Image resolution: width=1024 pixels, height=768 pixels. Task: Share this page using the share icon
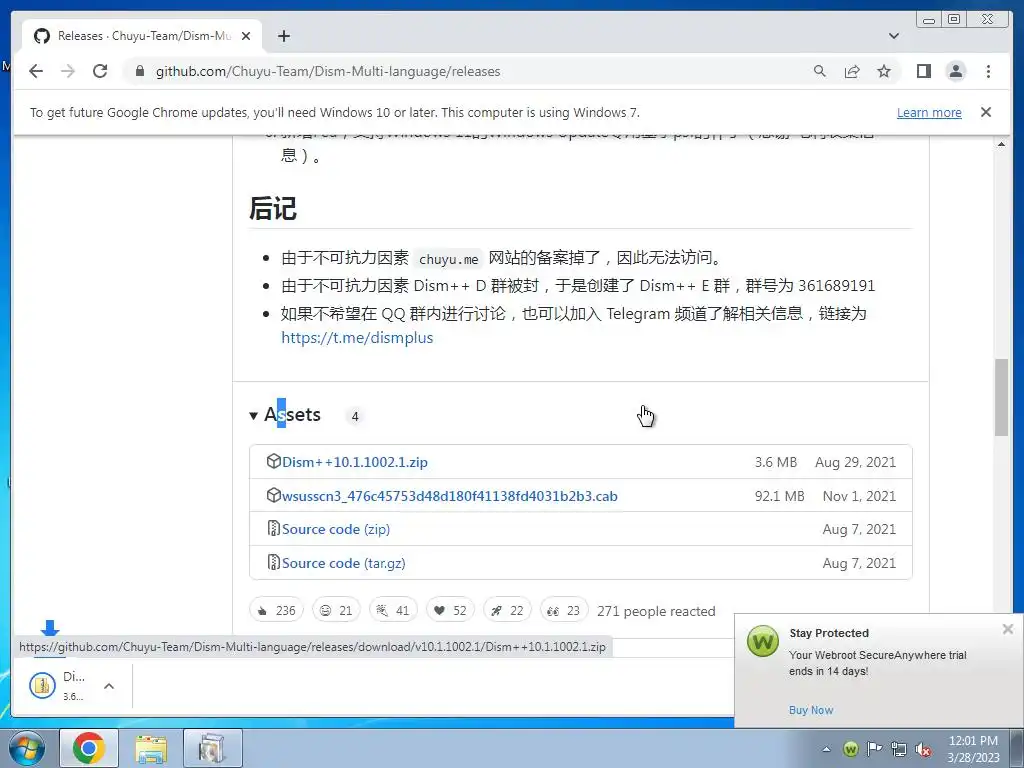point(852,71)
